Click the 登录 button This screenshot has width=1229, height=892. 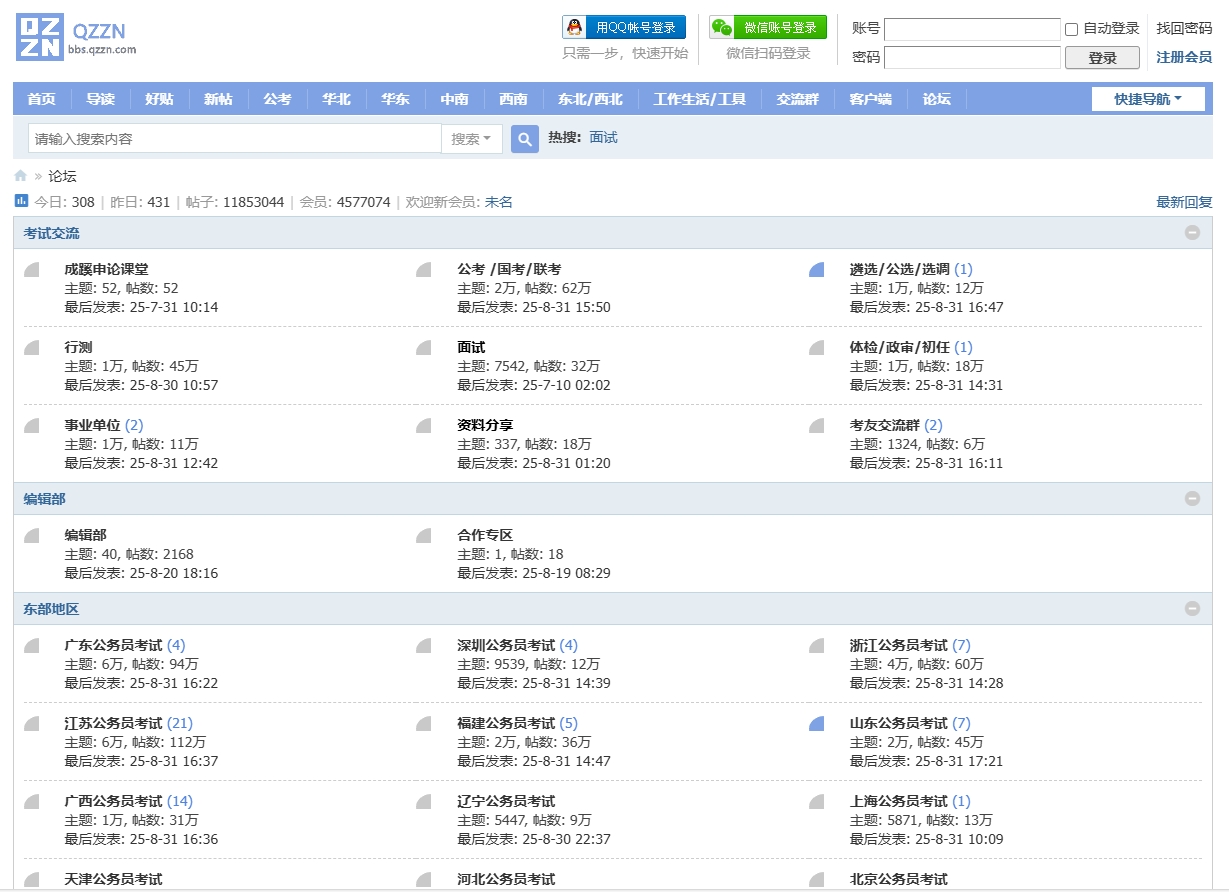[x=1102, y=58]
